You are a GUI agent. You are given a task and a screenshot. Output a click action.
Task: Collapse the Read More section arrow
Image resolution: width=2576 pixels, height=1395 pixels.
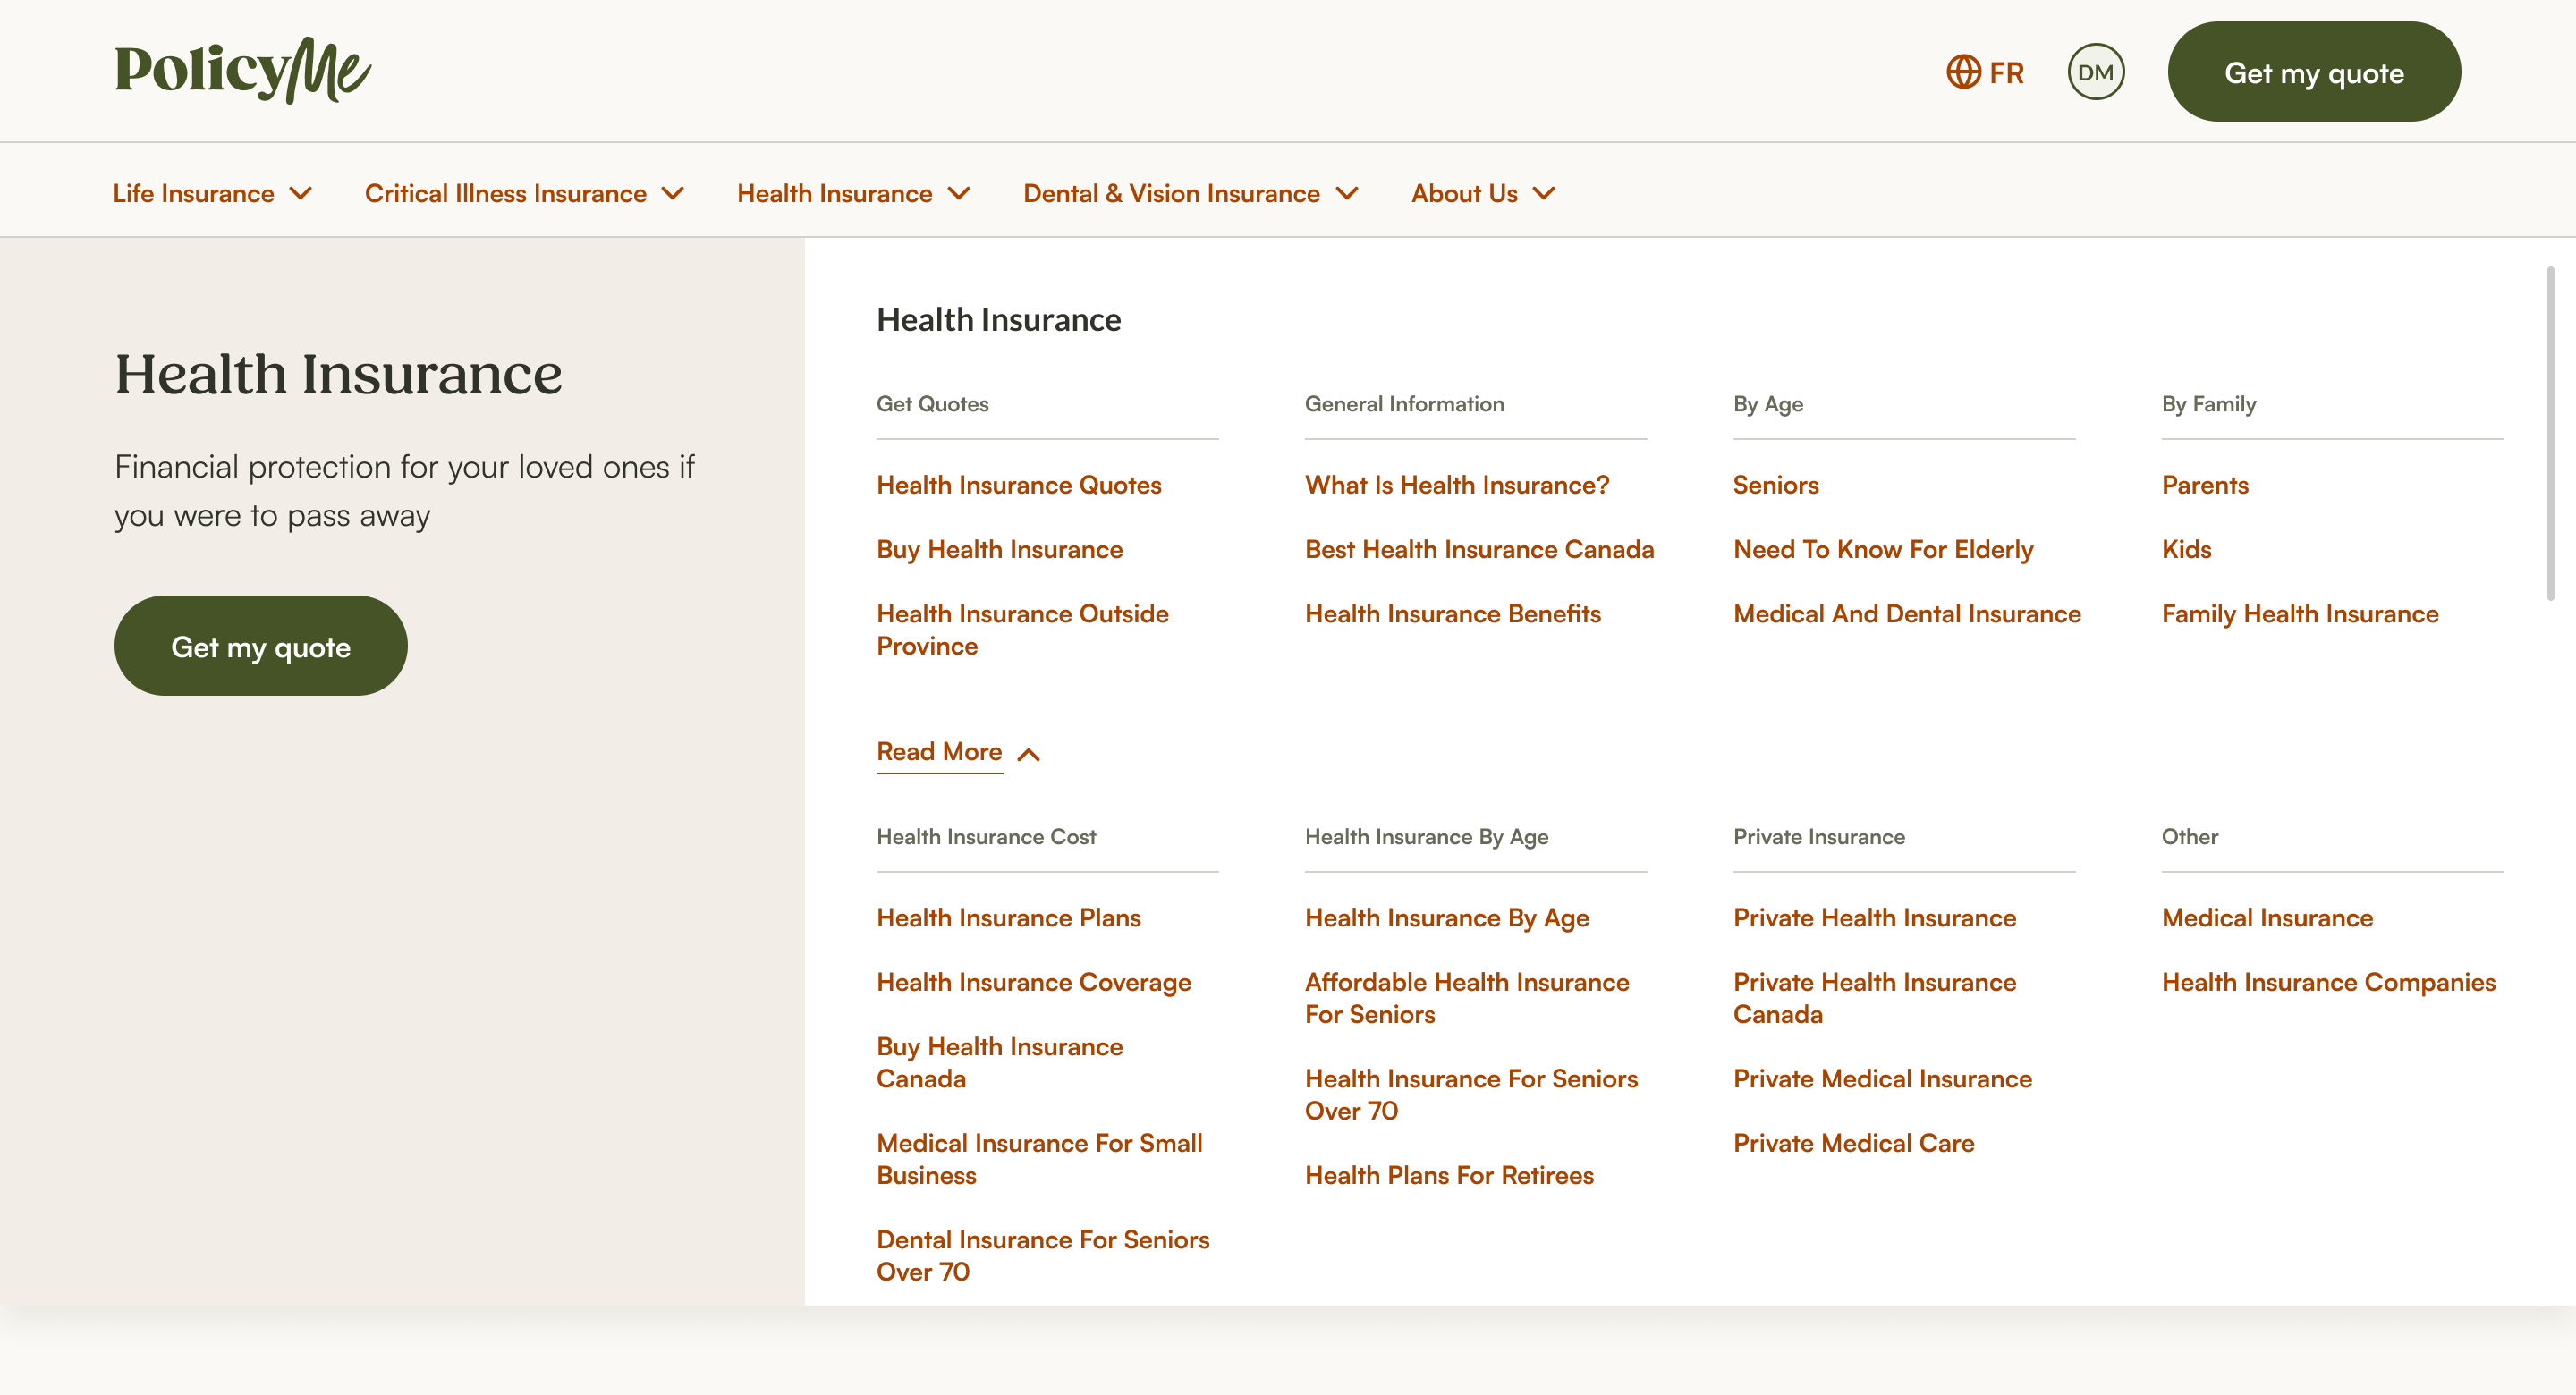click(1028, 754)
